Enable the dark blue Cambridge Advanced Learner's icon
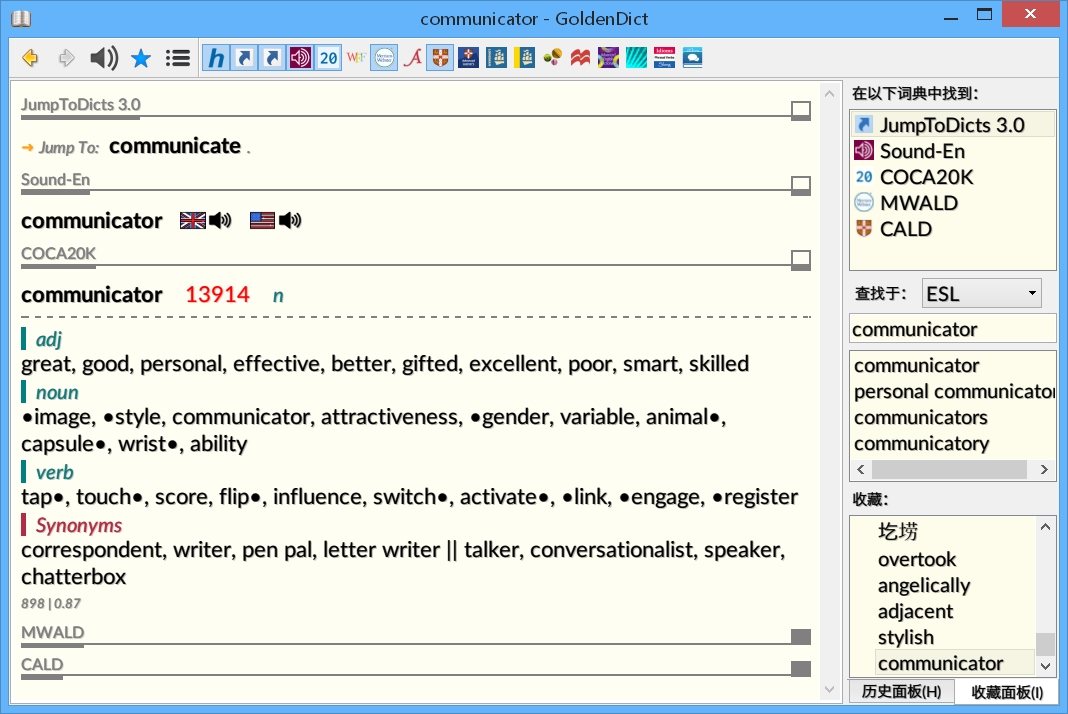This screenshot has width=1068, height=714. 468,58
